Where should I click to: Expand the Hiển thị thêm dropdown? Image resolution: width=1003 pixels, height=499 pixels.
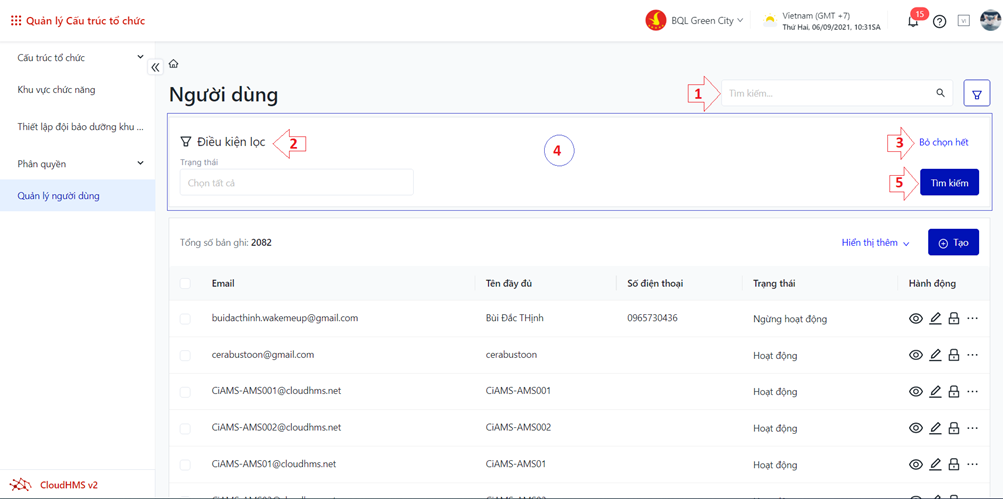point(875,243)
